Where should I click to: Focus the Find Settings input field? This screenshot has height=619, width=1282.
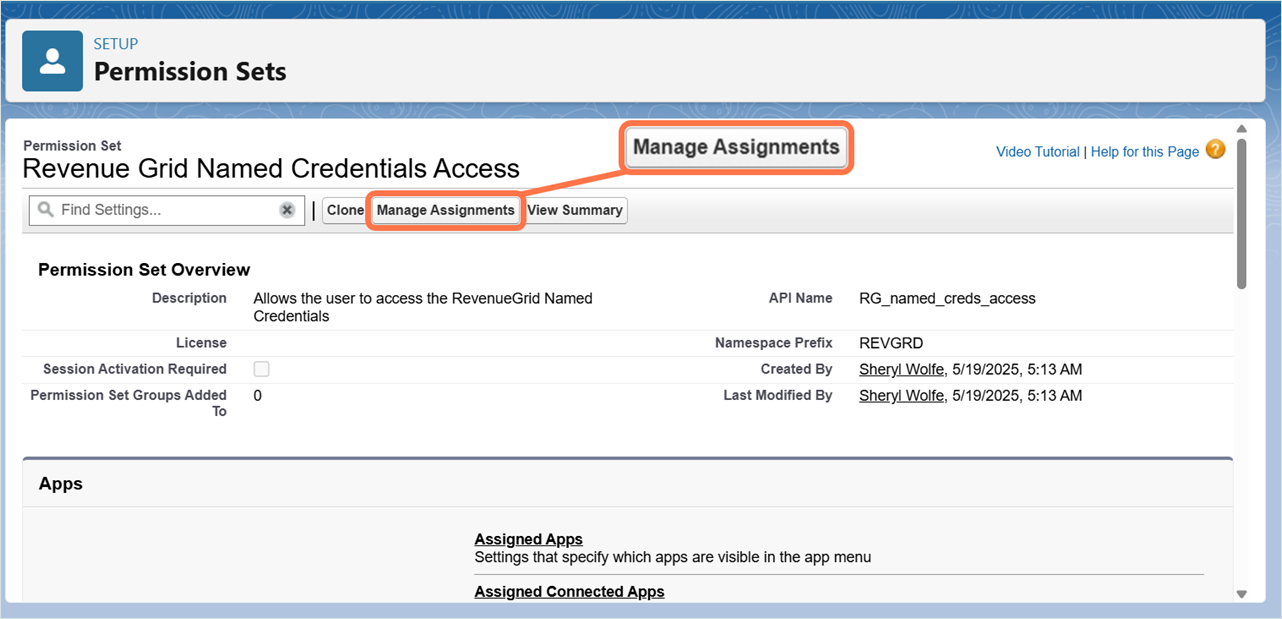pos(167,210)
